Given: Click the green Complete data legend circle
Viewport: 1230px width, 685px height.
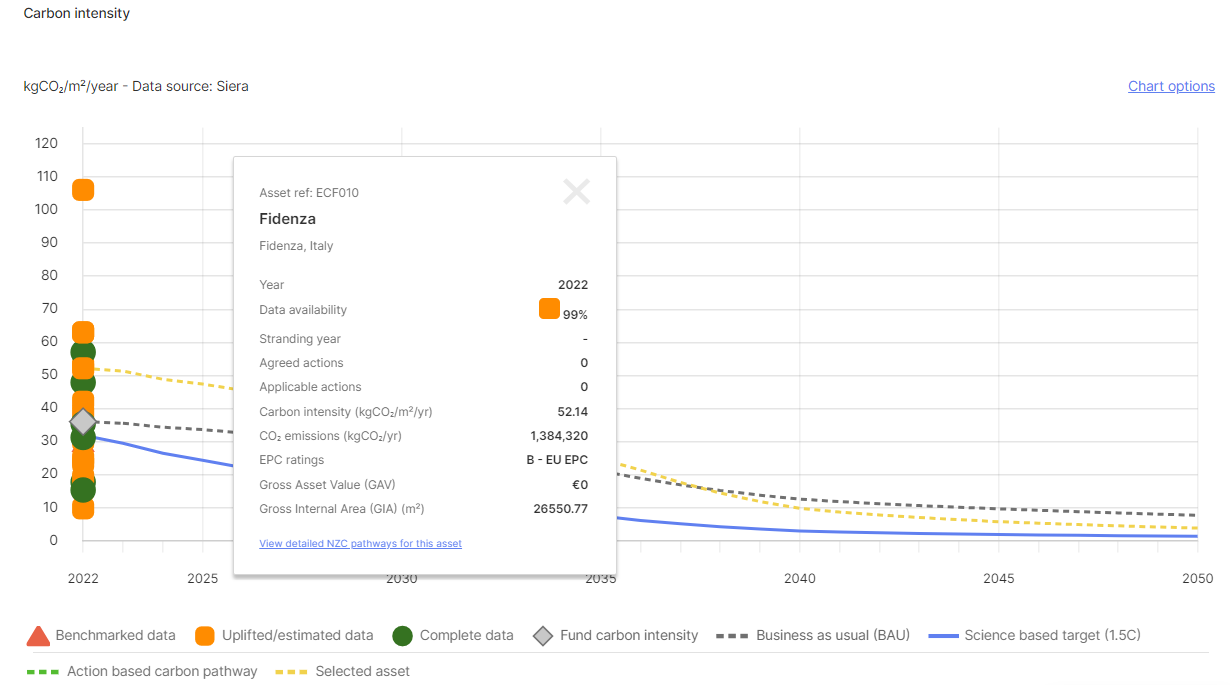Looking at the screenshot, I should click(403, 636).
